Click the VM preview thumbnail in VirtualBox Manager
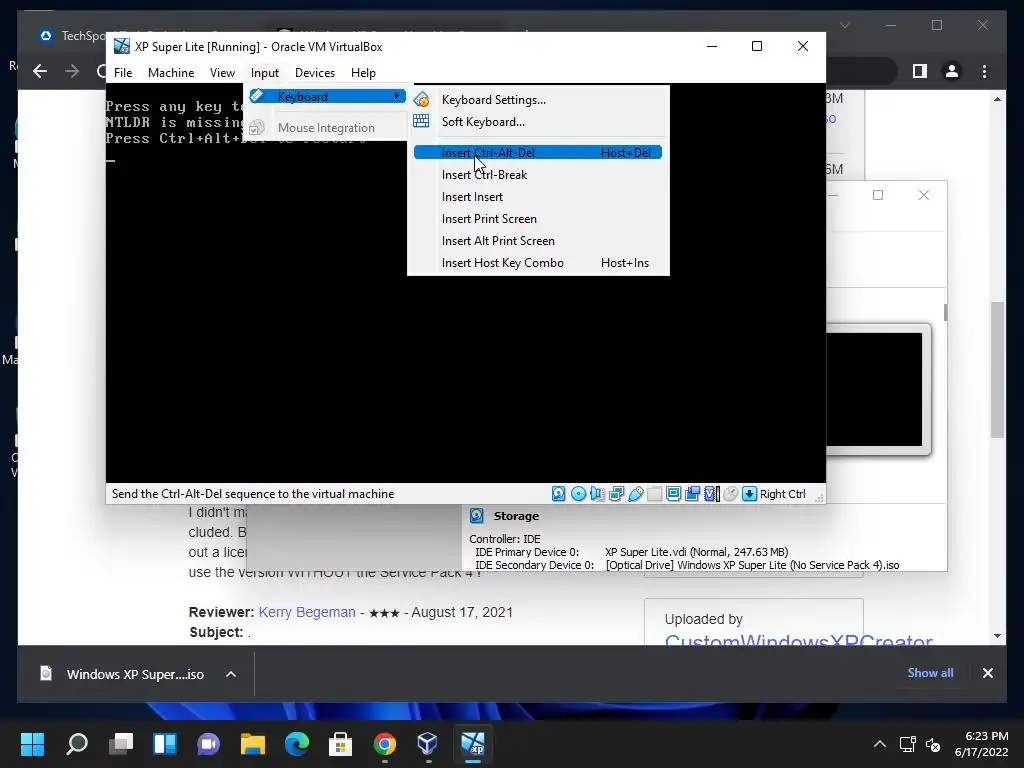This screenshot has width=1024, height=768. [x=874, y=389]
